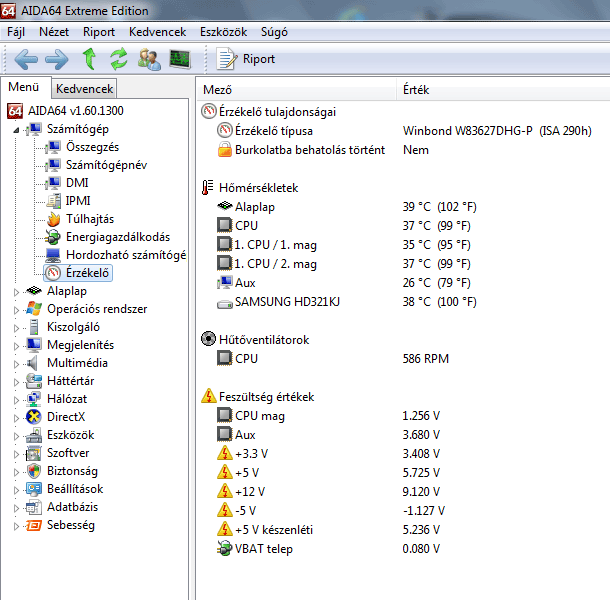
Task: Expand the Háttértár tree node
Action: pos(16,382)
